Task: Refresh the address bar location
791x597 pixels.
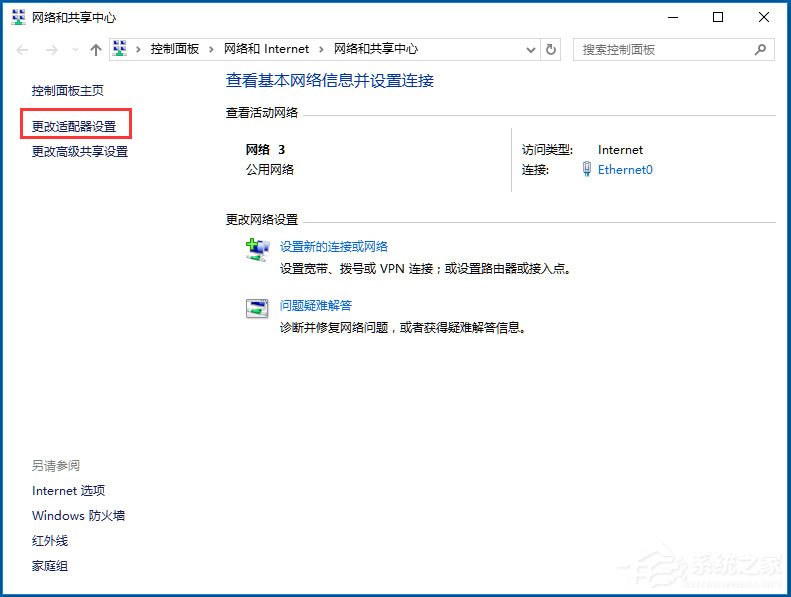Action: pos(551,49)
